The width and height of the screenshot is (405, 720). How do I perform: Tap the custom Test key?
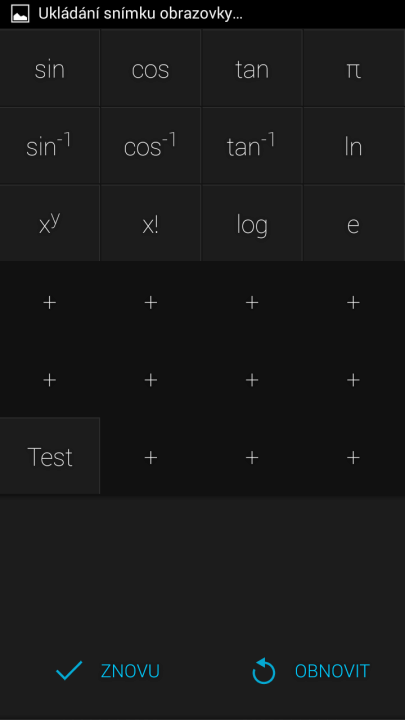[x=50, y=456]
